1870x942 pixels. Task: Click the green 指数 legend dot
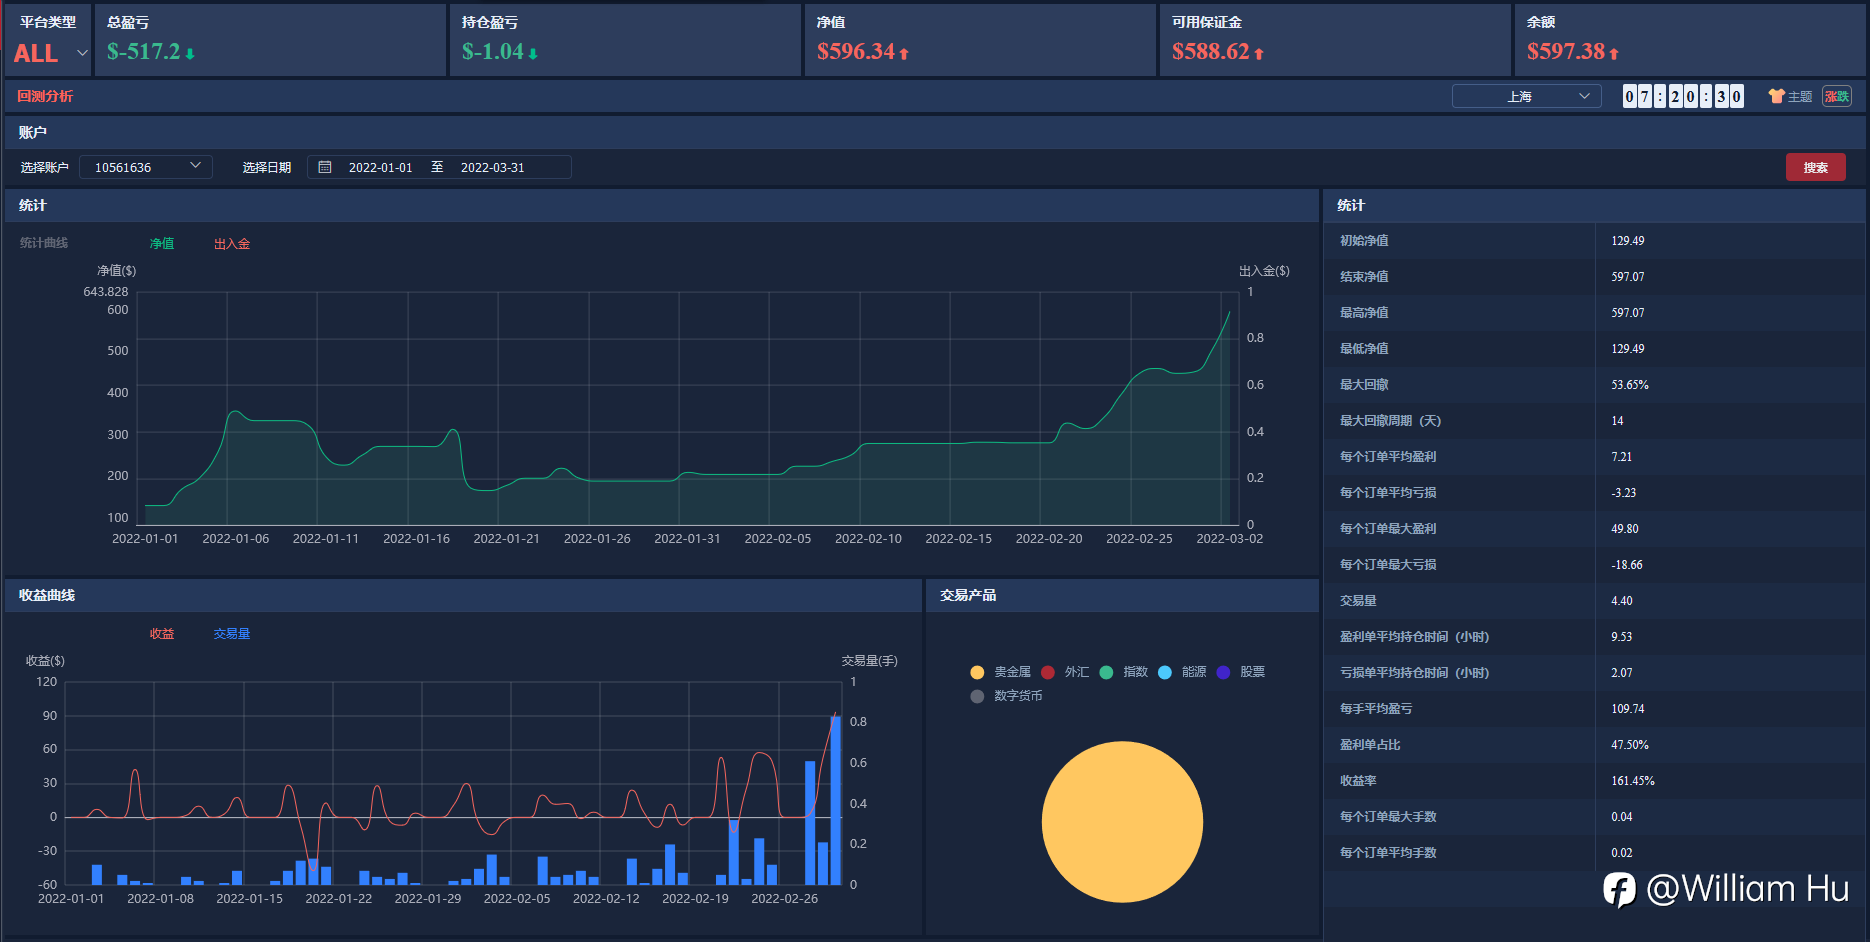pos(1106,672)
